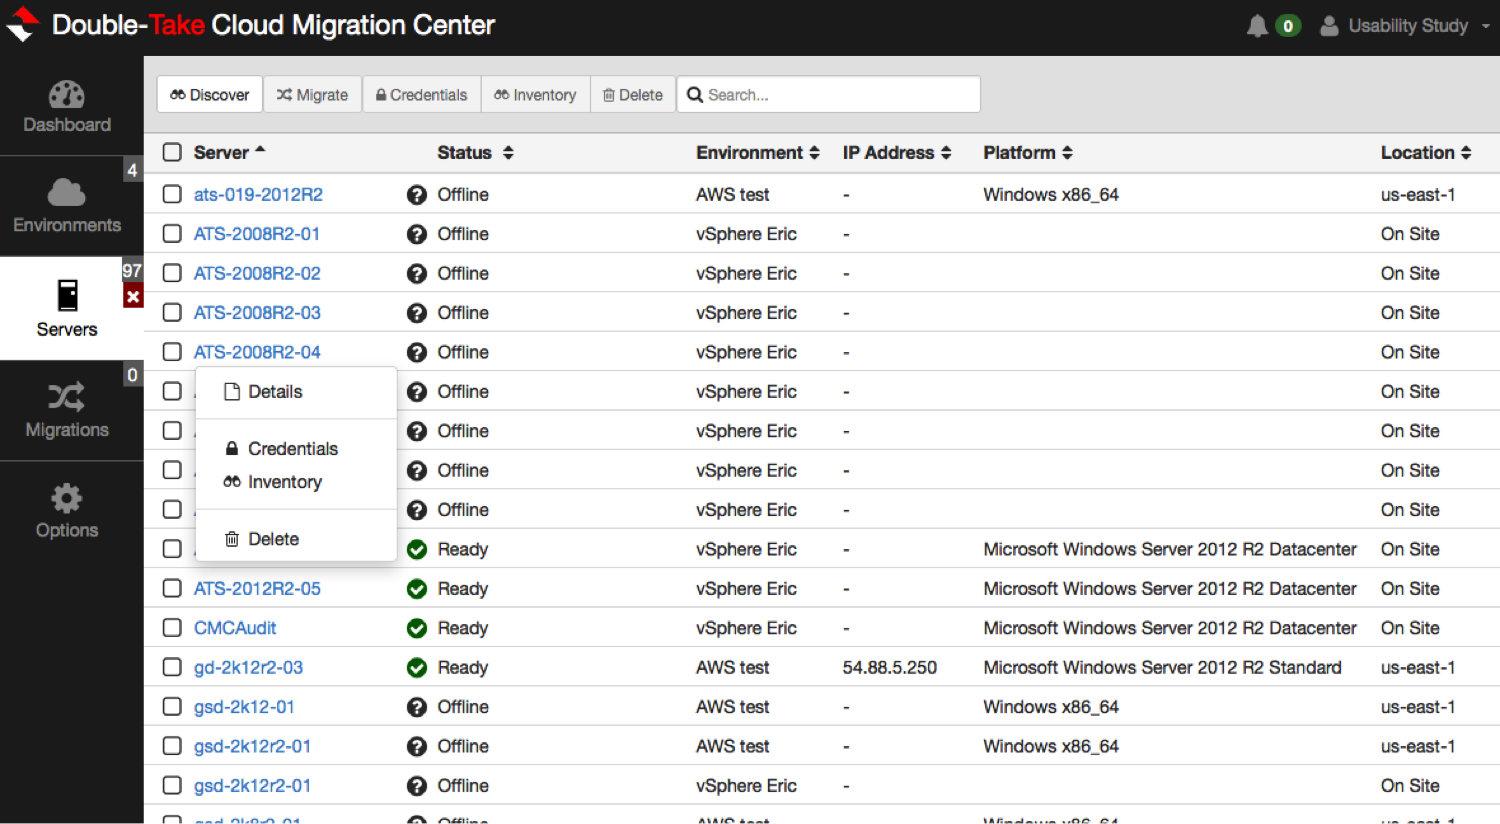Open the ats-019-2012R2 server link
This screenshot has height=824, width=1500.
pyautogui.click(x=258, y=195)
